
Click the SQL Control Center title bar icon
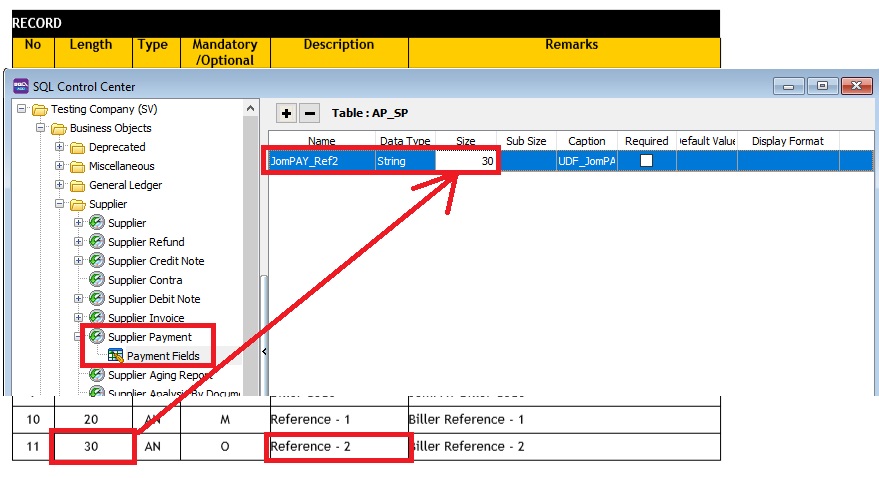[x=20, y=86]
